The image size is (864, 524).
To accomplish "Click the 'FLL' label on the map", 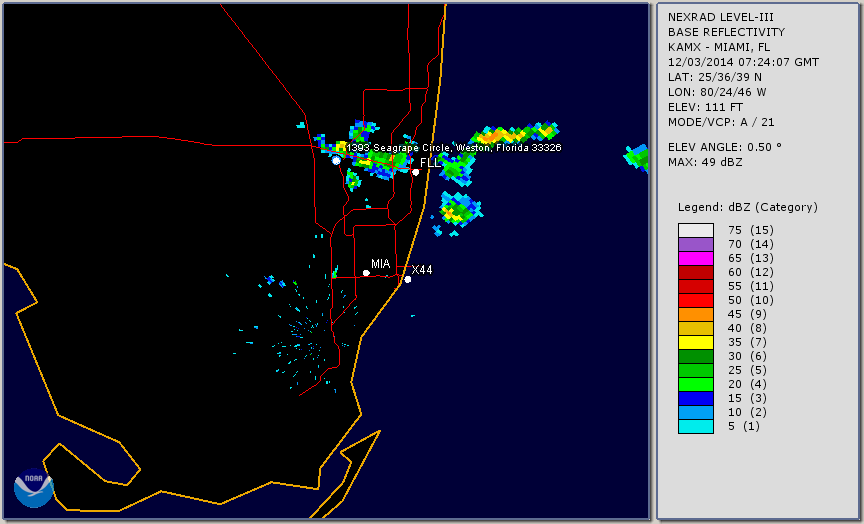I will pyautogui.click(x=430, y=163).
